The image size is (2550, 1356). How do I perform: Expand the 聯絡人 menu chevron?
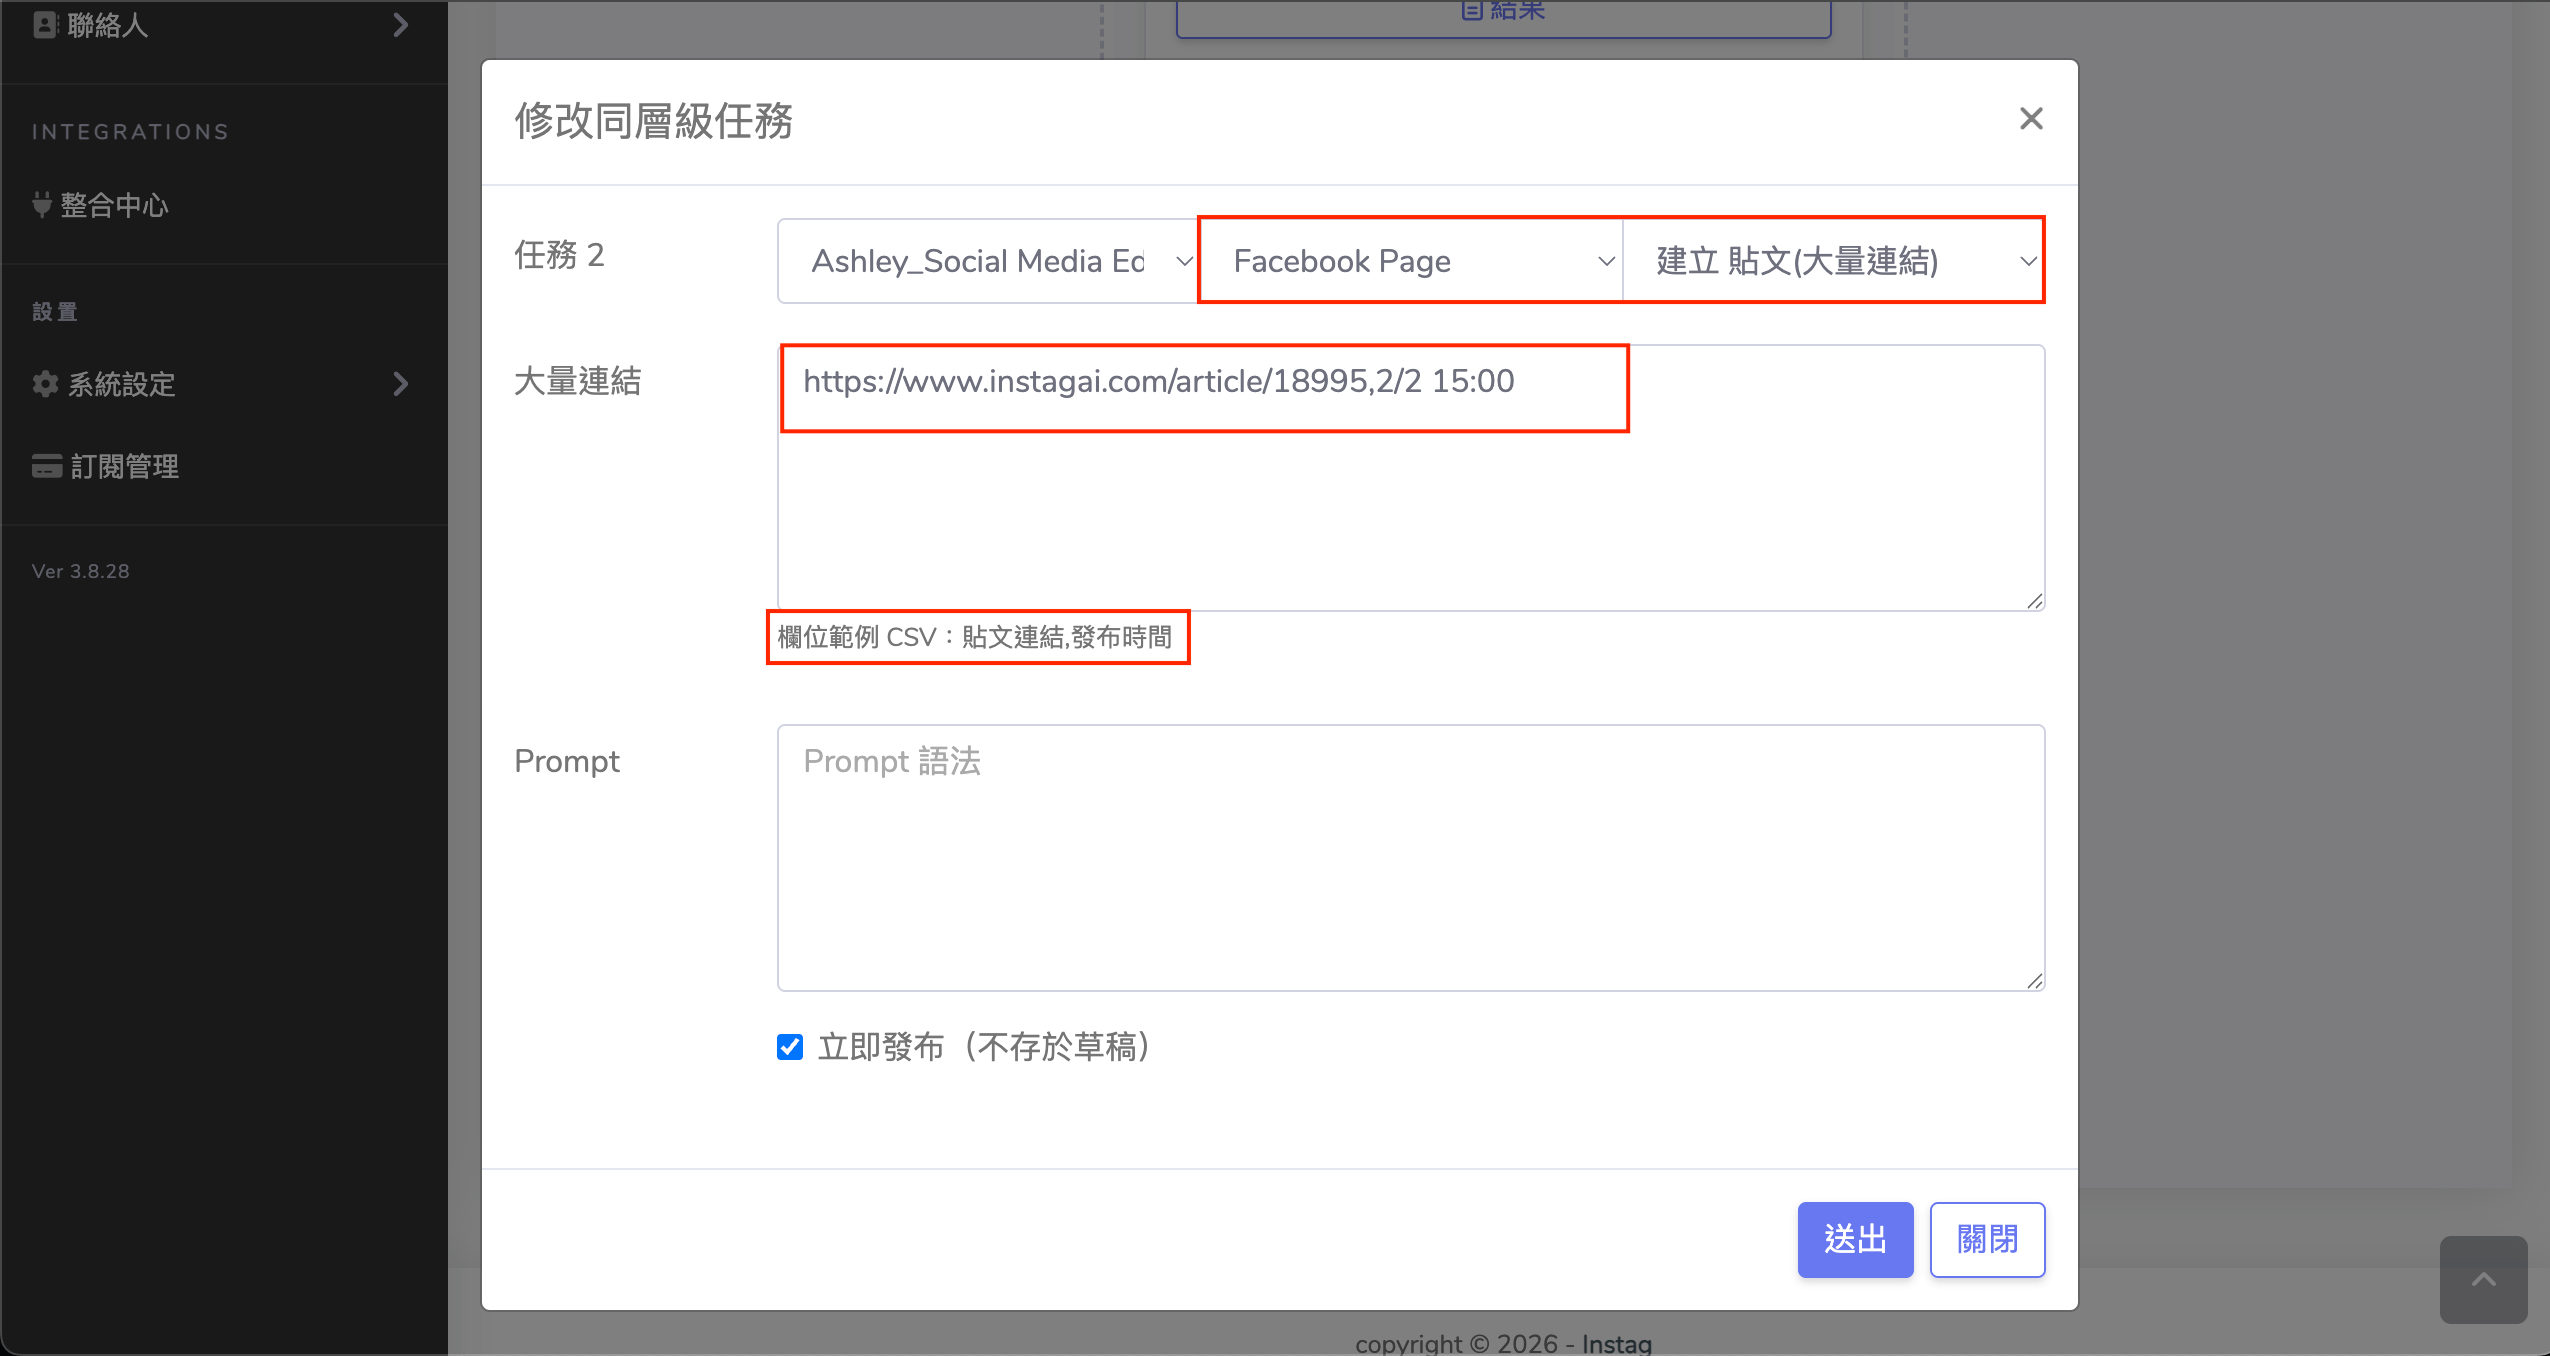point(401,25)
